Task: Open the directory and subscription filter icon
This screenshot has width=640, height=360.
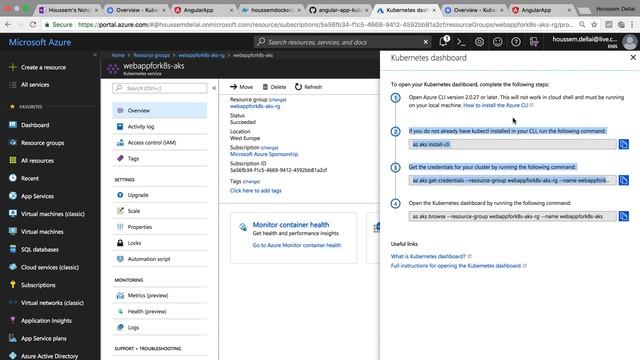Action: [x=534, y=42]
